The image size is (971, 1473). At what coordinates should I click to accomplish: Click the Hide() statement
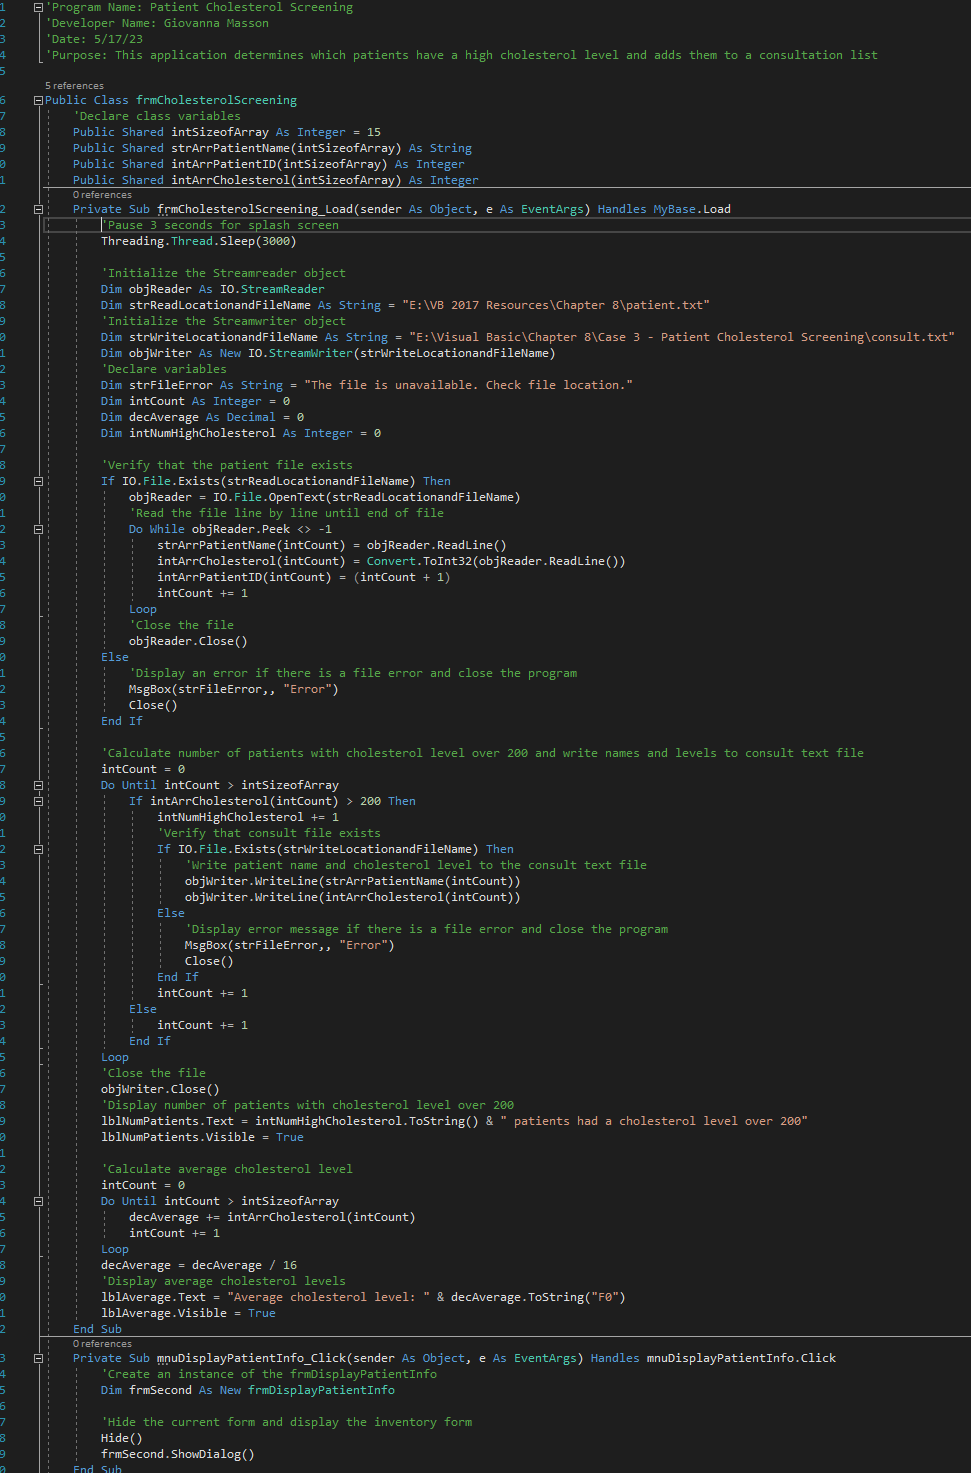[122, 1438]
